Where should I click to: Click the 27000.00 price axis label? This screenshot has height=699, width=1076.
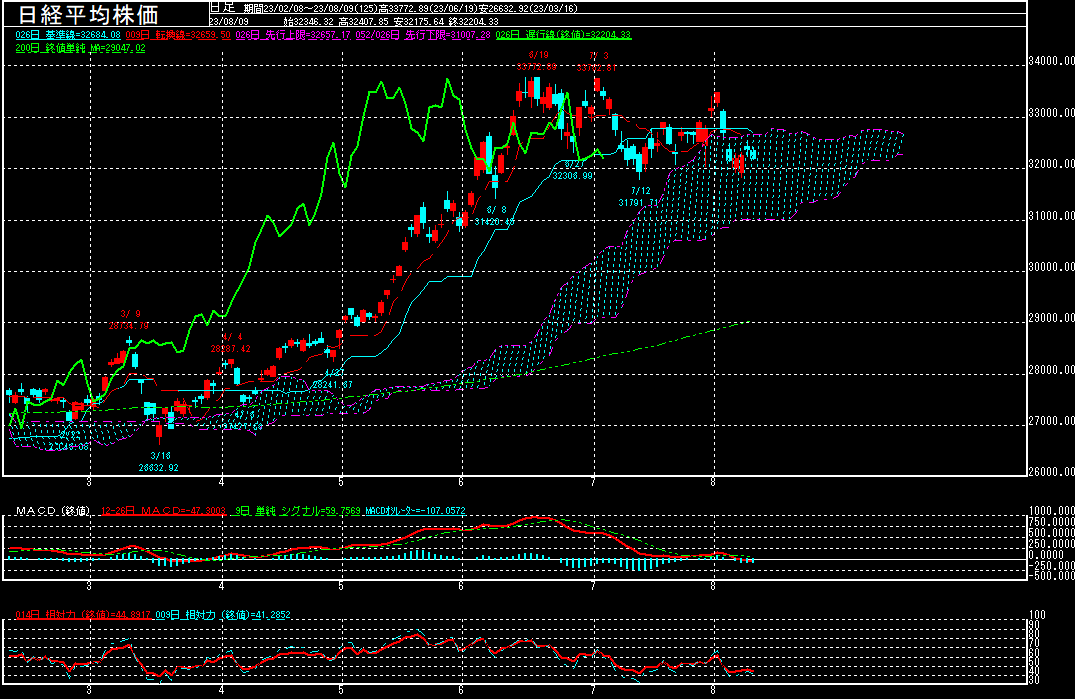(x=1052, y=420)
